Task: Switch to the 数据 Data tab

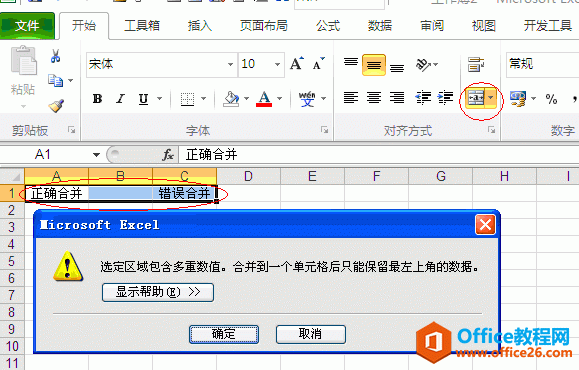Action: [x=380, y=25]
